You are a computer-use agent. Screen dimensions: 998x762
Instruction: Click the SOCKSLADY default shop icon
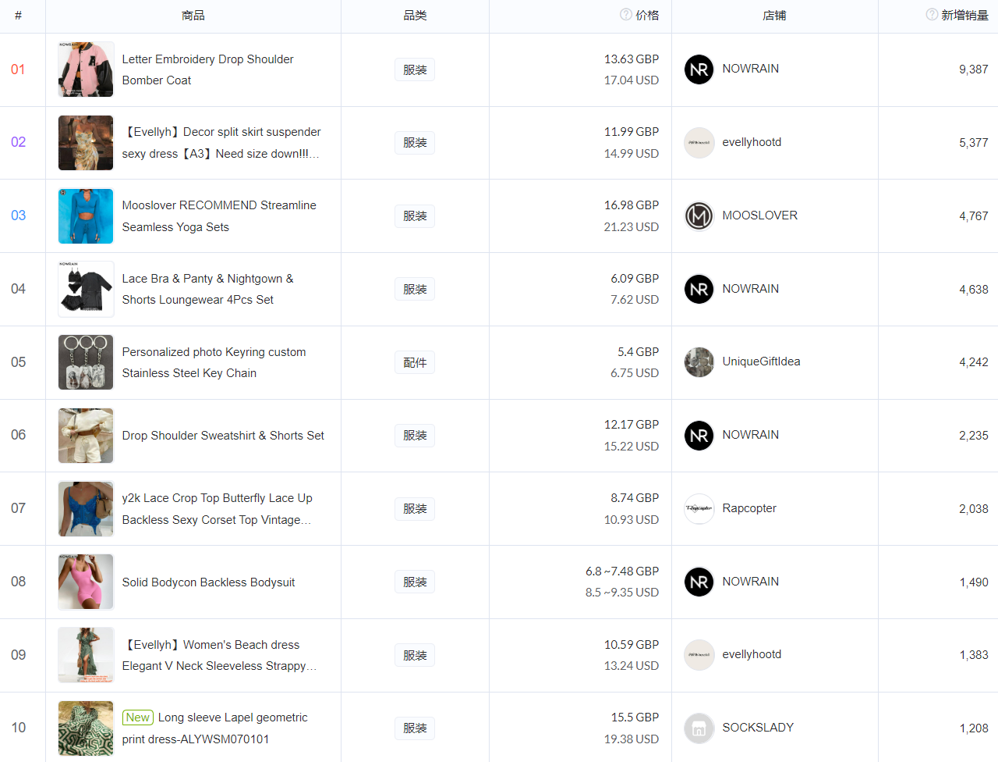(699, 728)
